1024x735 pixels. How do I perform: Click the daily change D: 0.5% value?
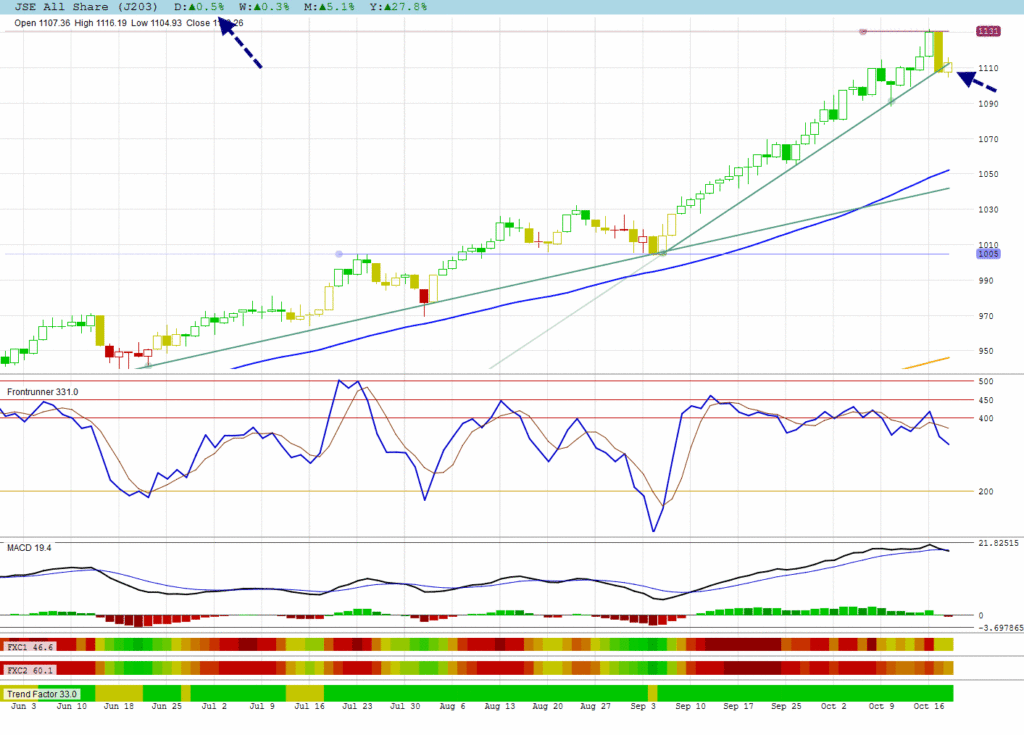199,7
